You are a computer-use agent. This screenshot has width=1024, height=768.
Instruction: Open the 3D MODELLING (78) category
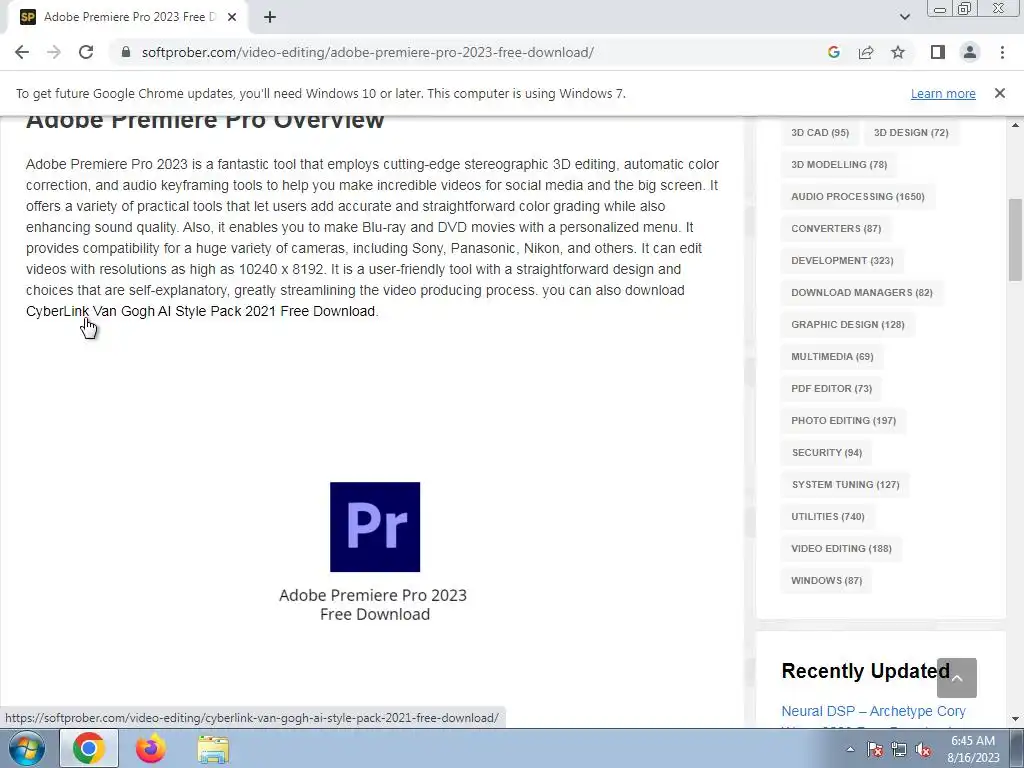point(839,165)
